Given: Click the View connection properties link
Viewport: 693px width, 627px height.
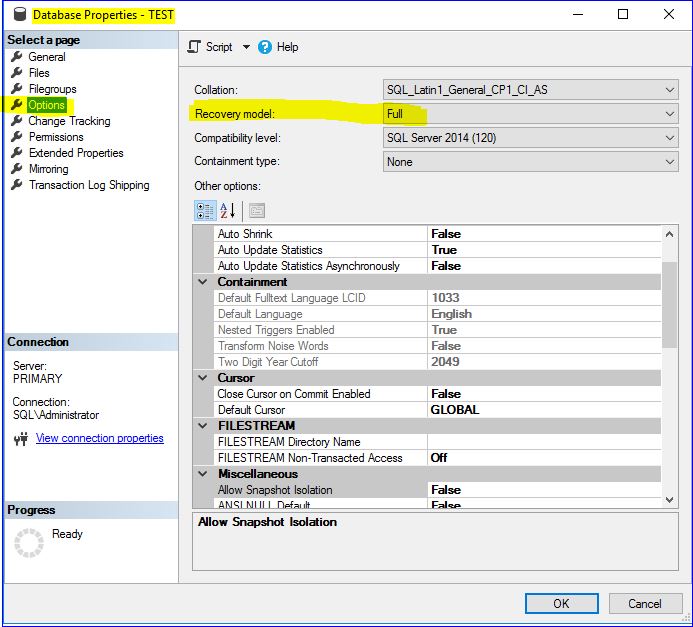Looking at the screenshot, I should (x=99, y=438).
